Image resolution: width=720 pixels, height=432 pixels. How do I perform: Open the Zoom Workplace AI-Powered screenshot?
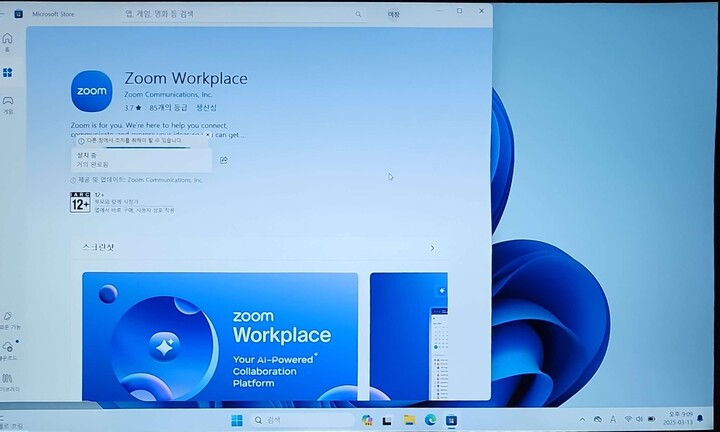pos(220,337)
